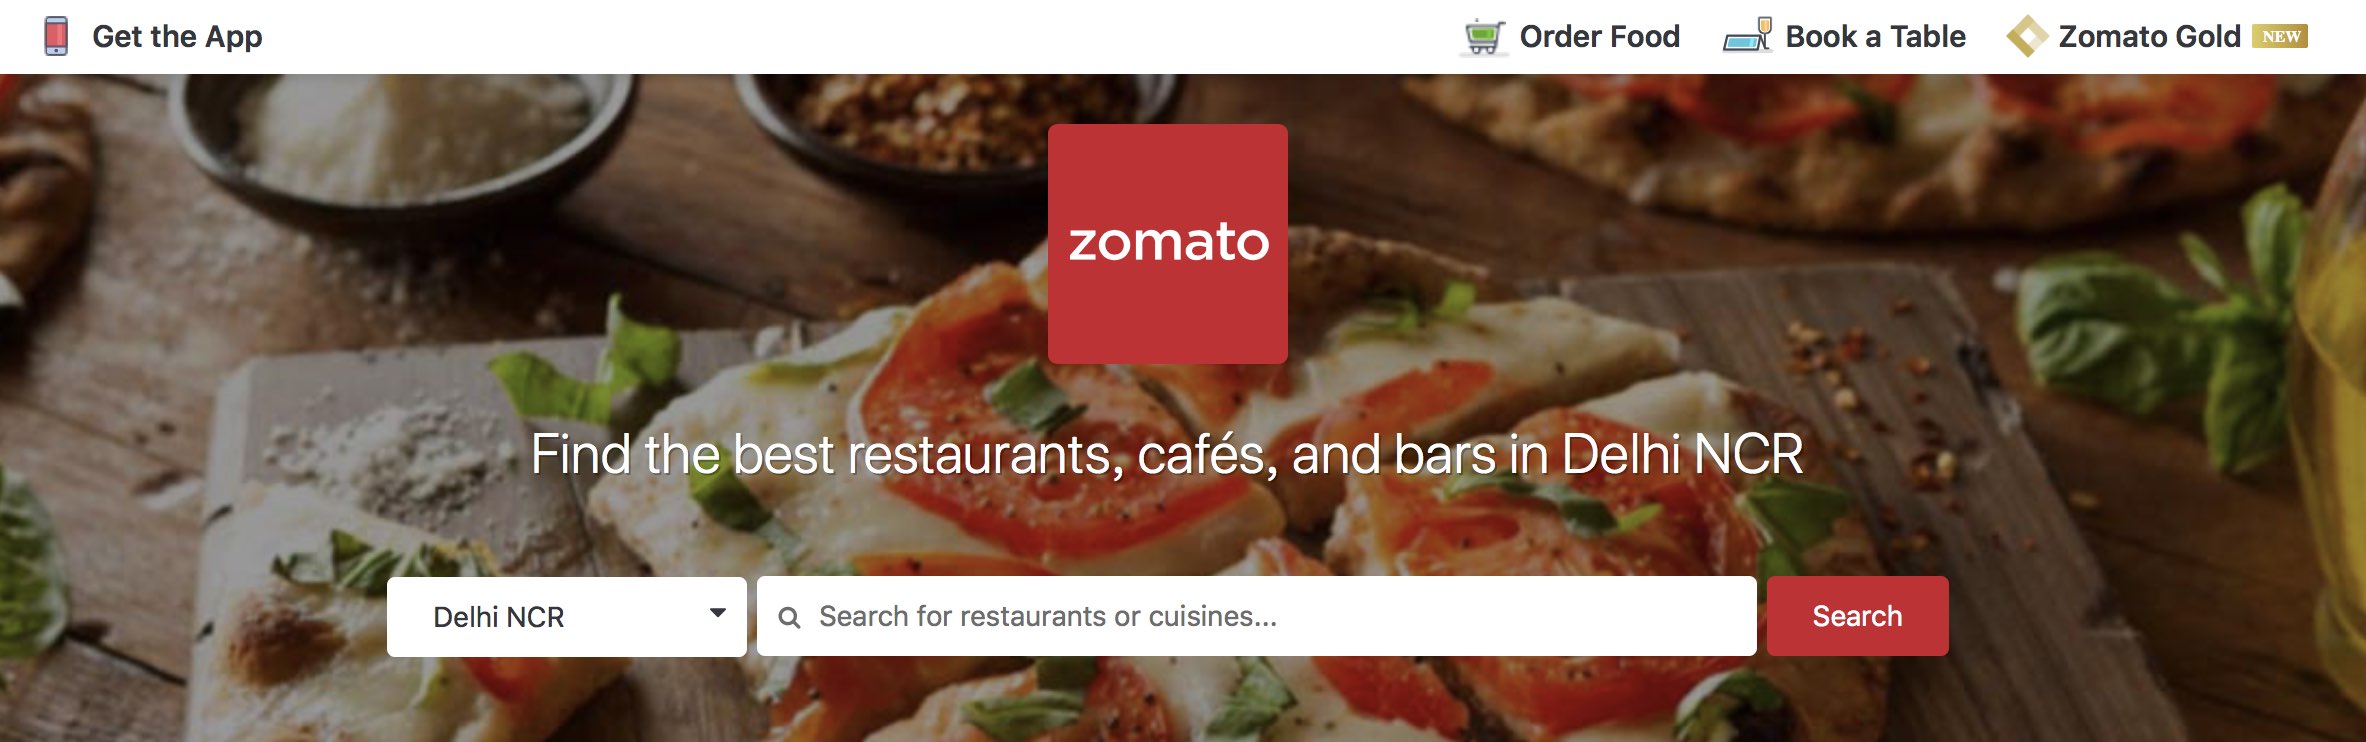Image resolution: width=2366 pixels, height=742 pixels.
Task: Click the shopping cart icon for Order Food
Action: pos(1484,37)
